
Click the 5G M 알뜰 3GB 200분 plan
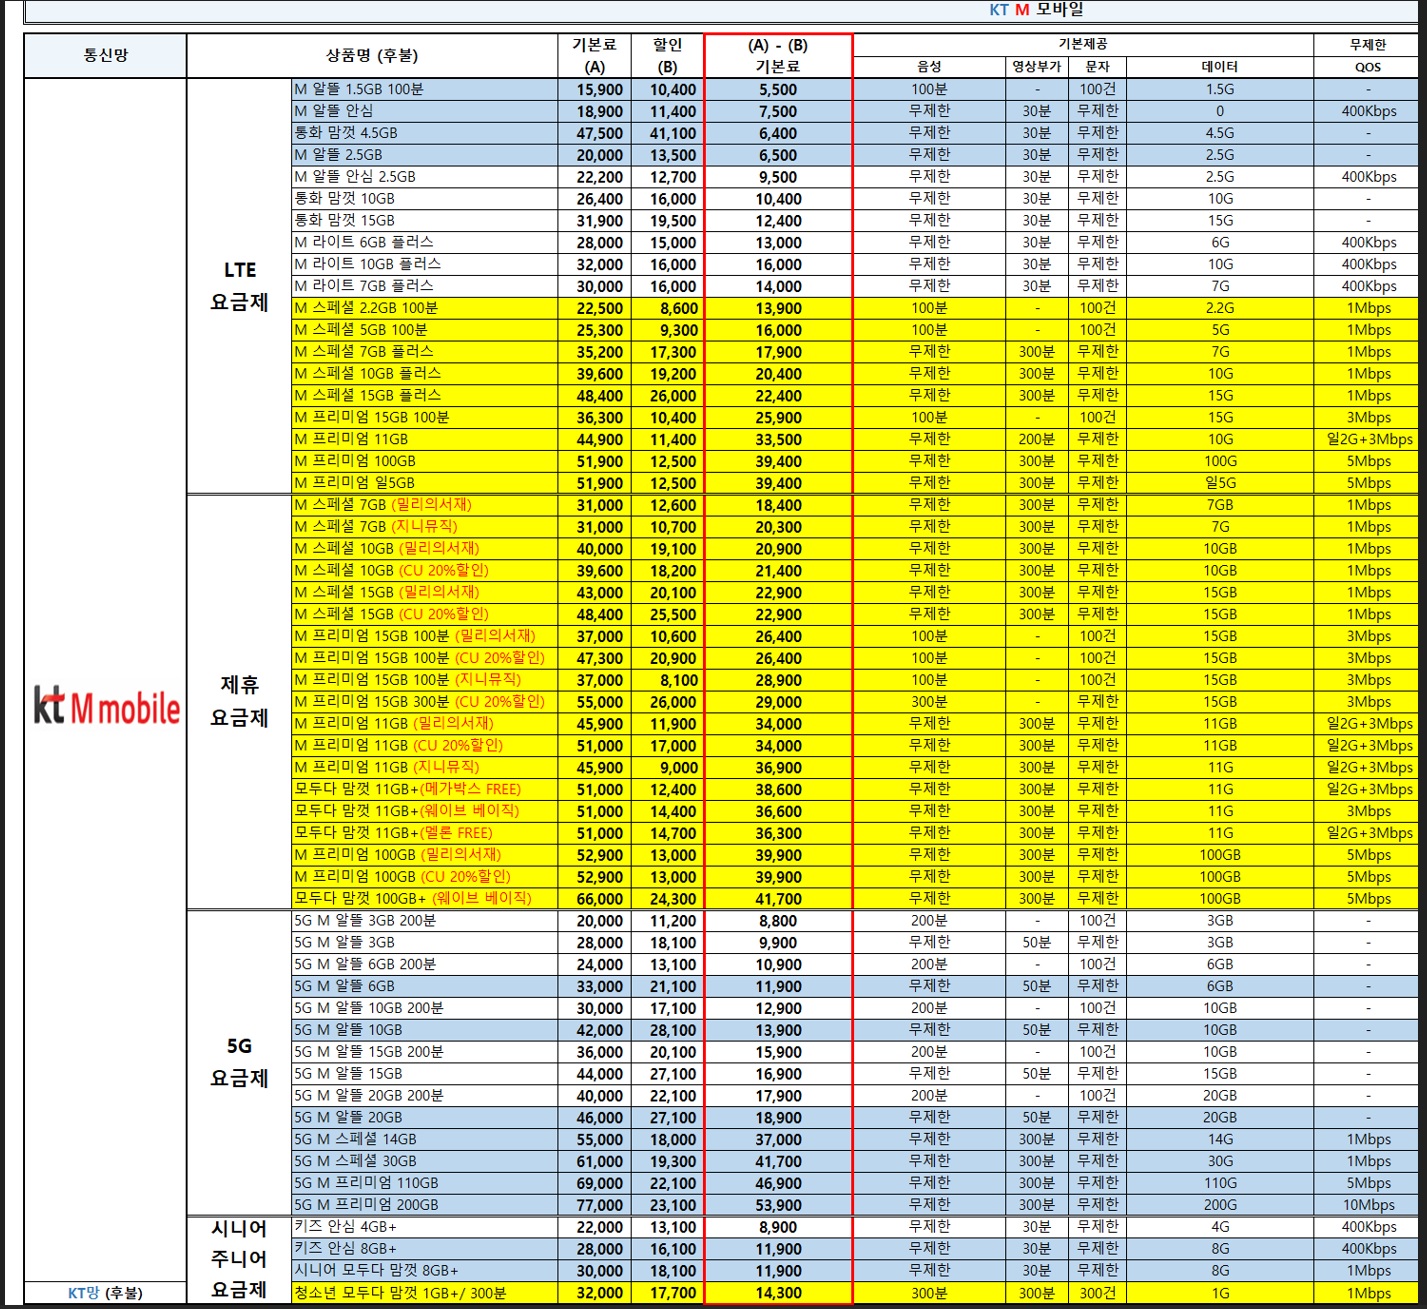365,921
